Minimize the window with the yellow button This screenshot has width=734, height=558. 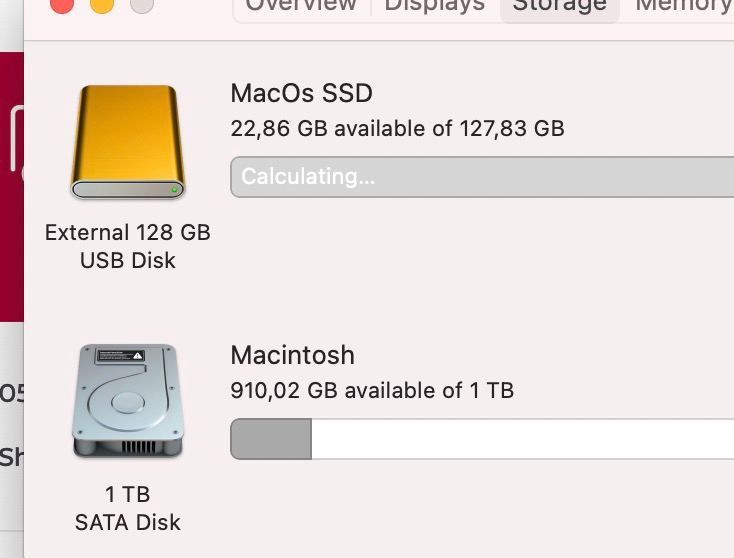pos(102,4)
